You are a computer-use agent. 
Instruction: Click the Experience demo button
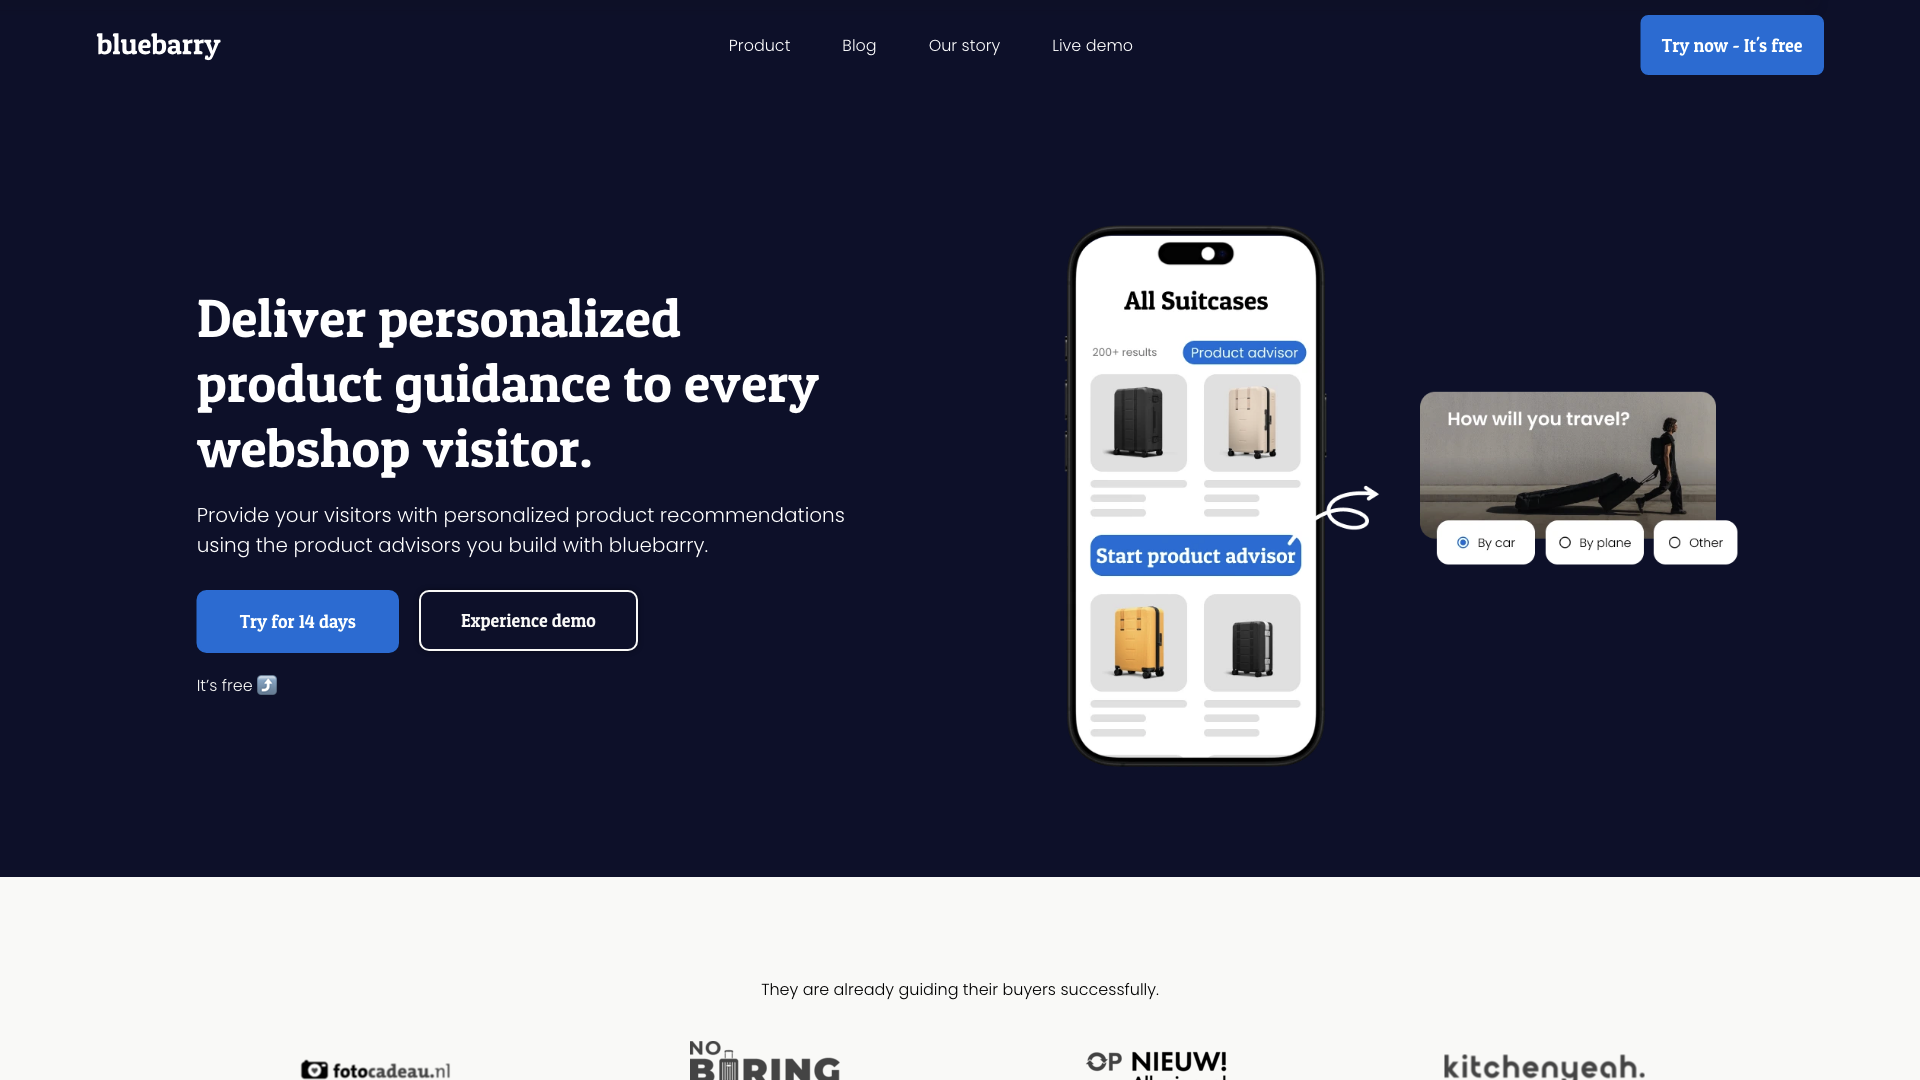click(x=527, y=620)
